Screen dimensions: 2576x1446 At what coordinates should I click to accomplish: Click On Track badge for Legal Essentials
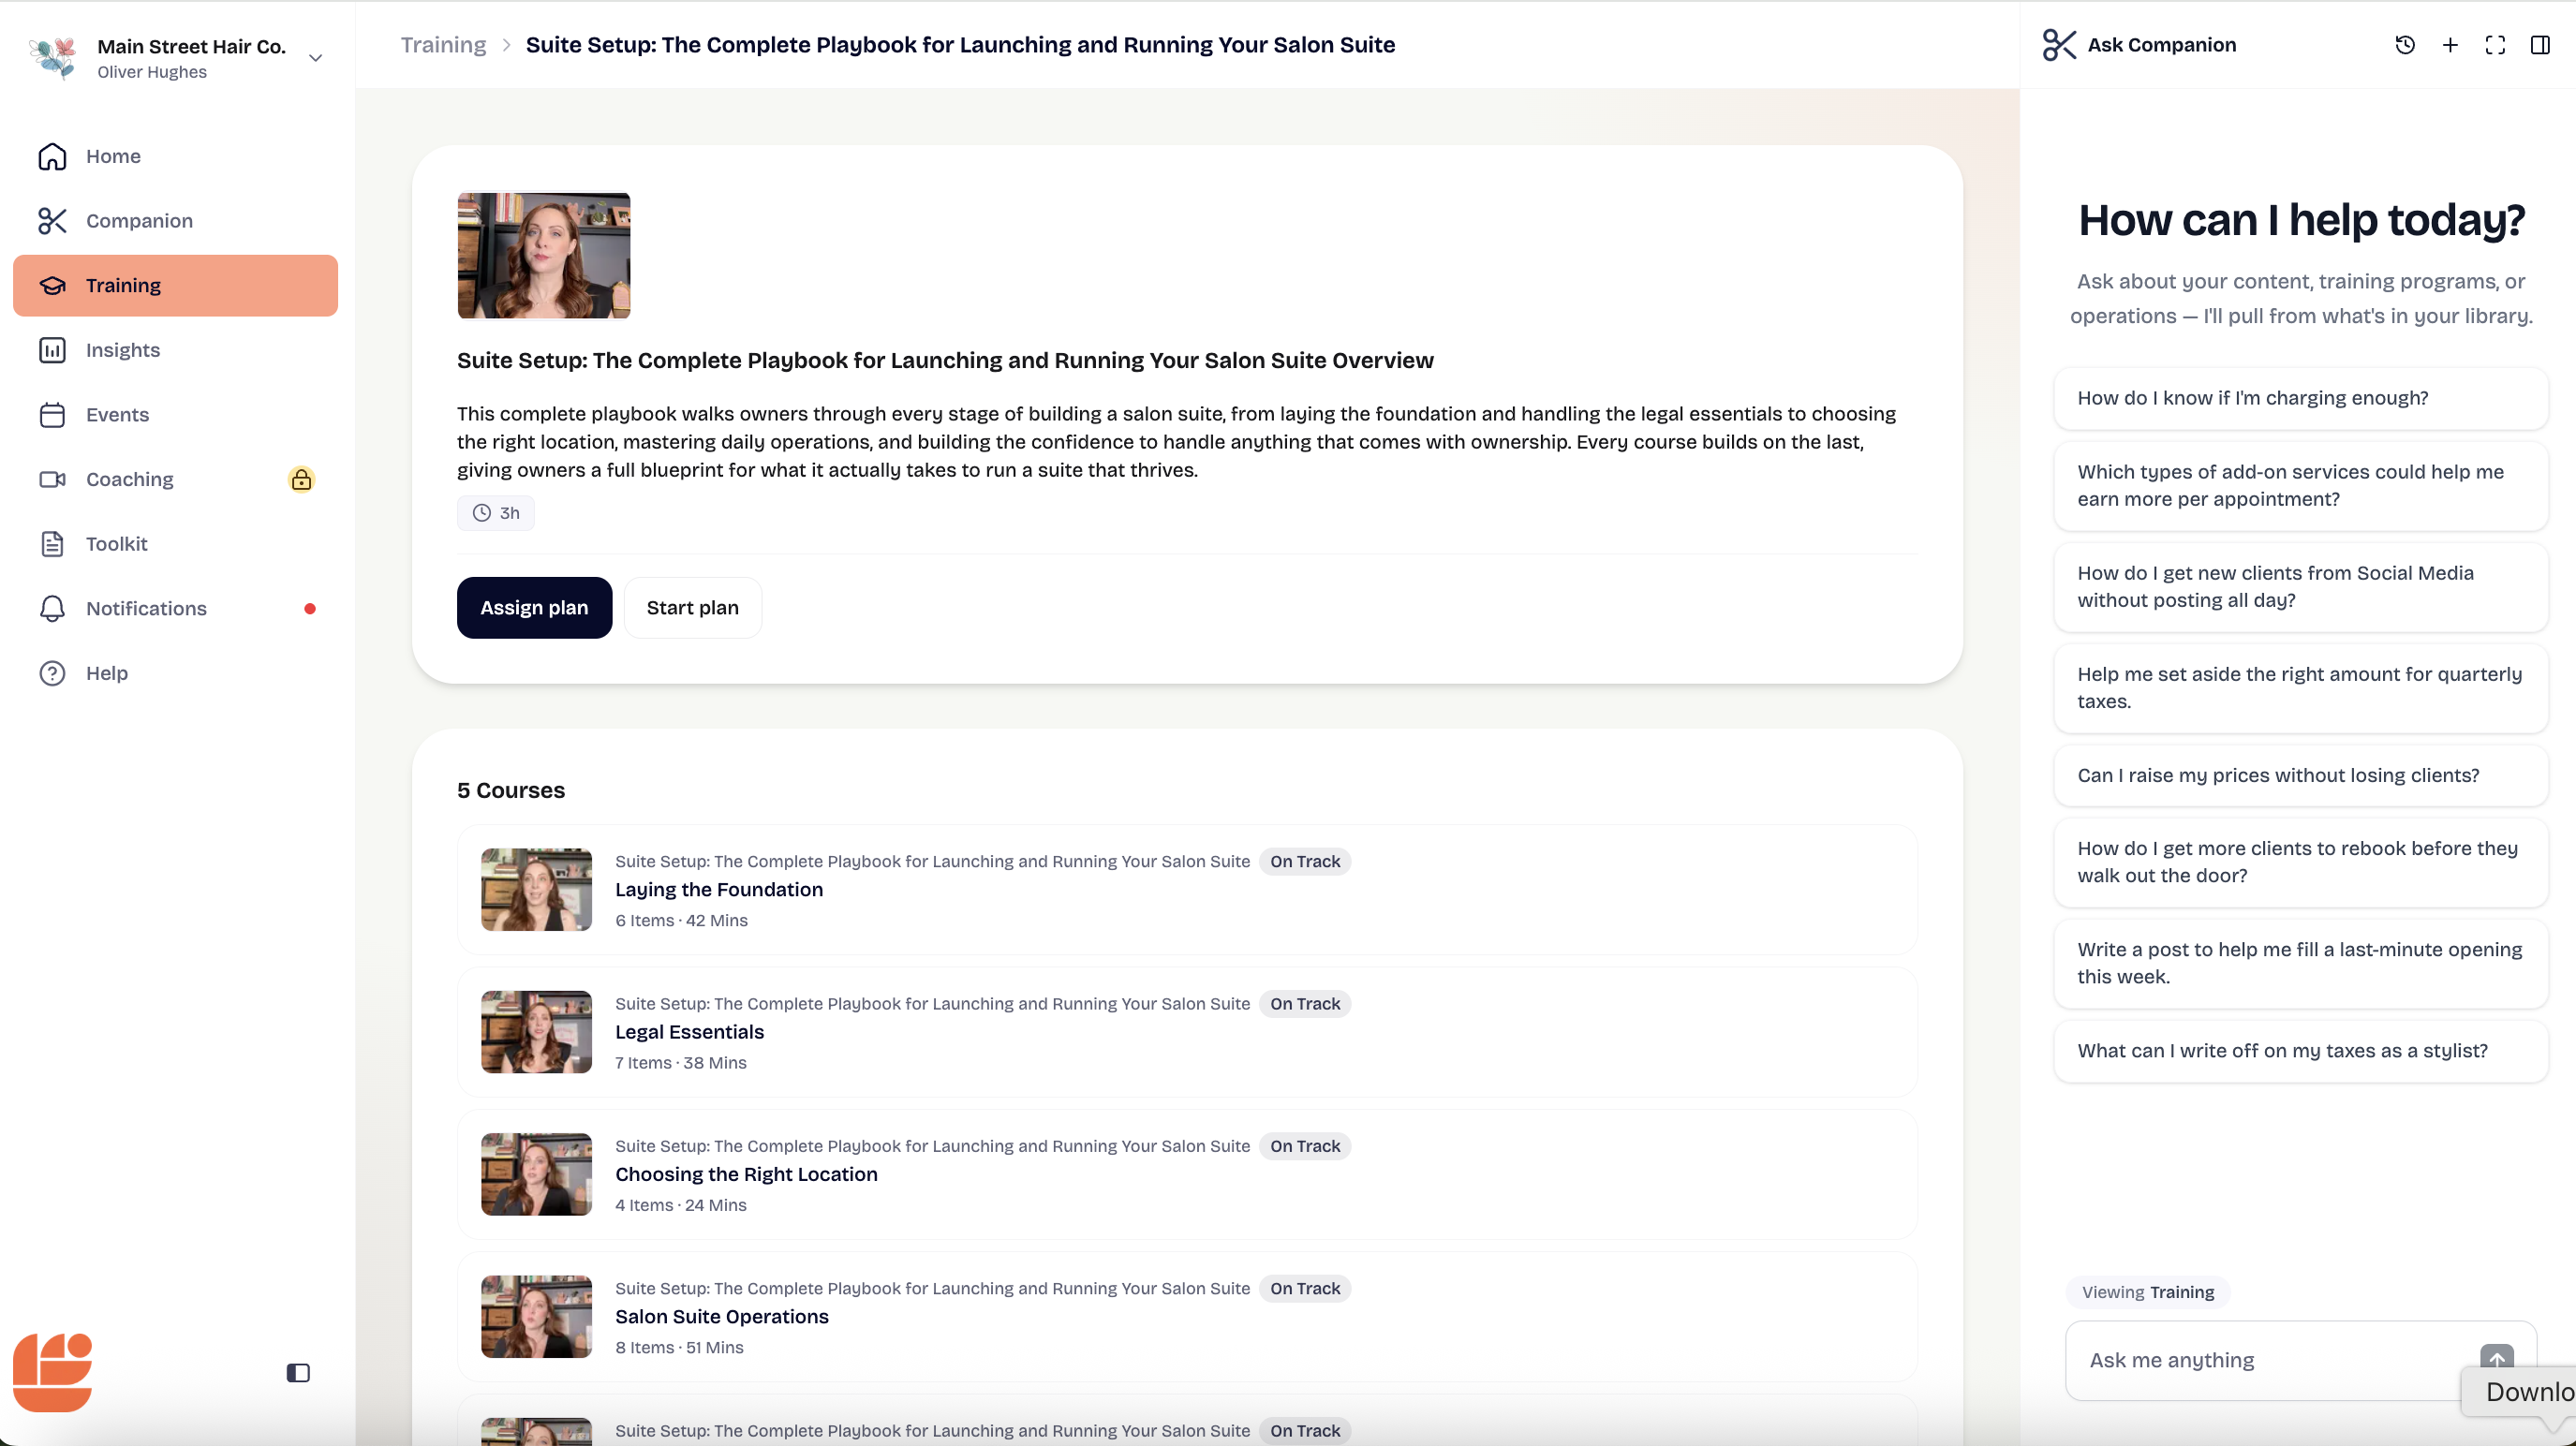click(x=1305, y=1004)
